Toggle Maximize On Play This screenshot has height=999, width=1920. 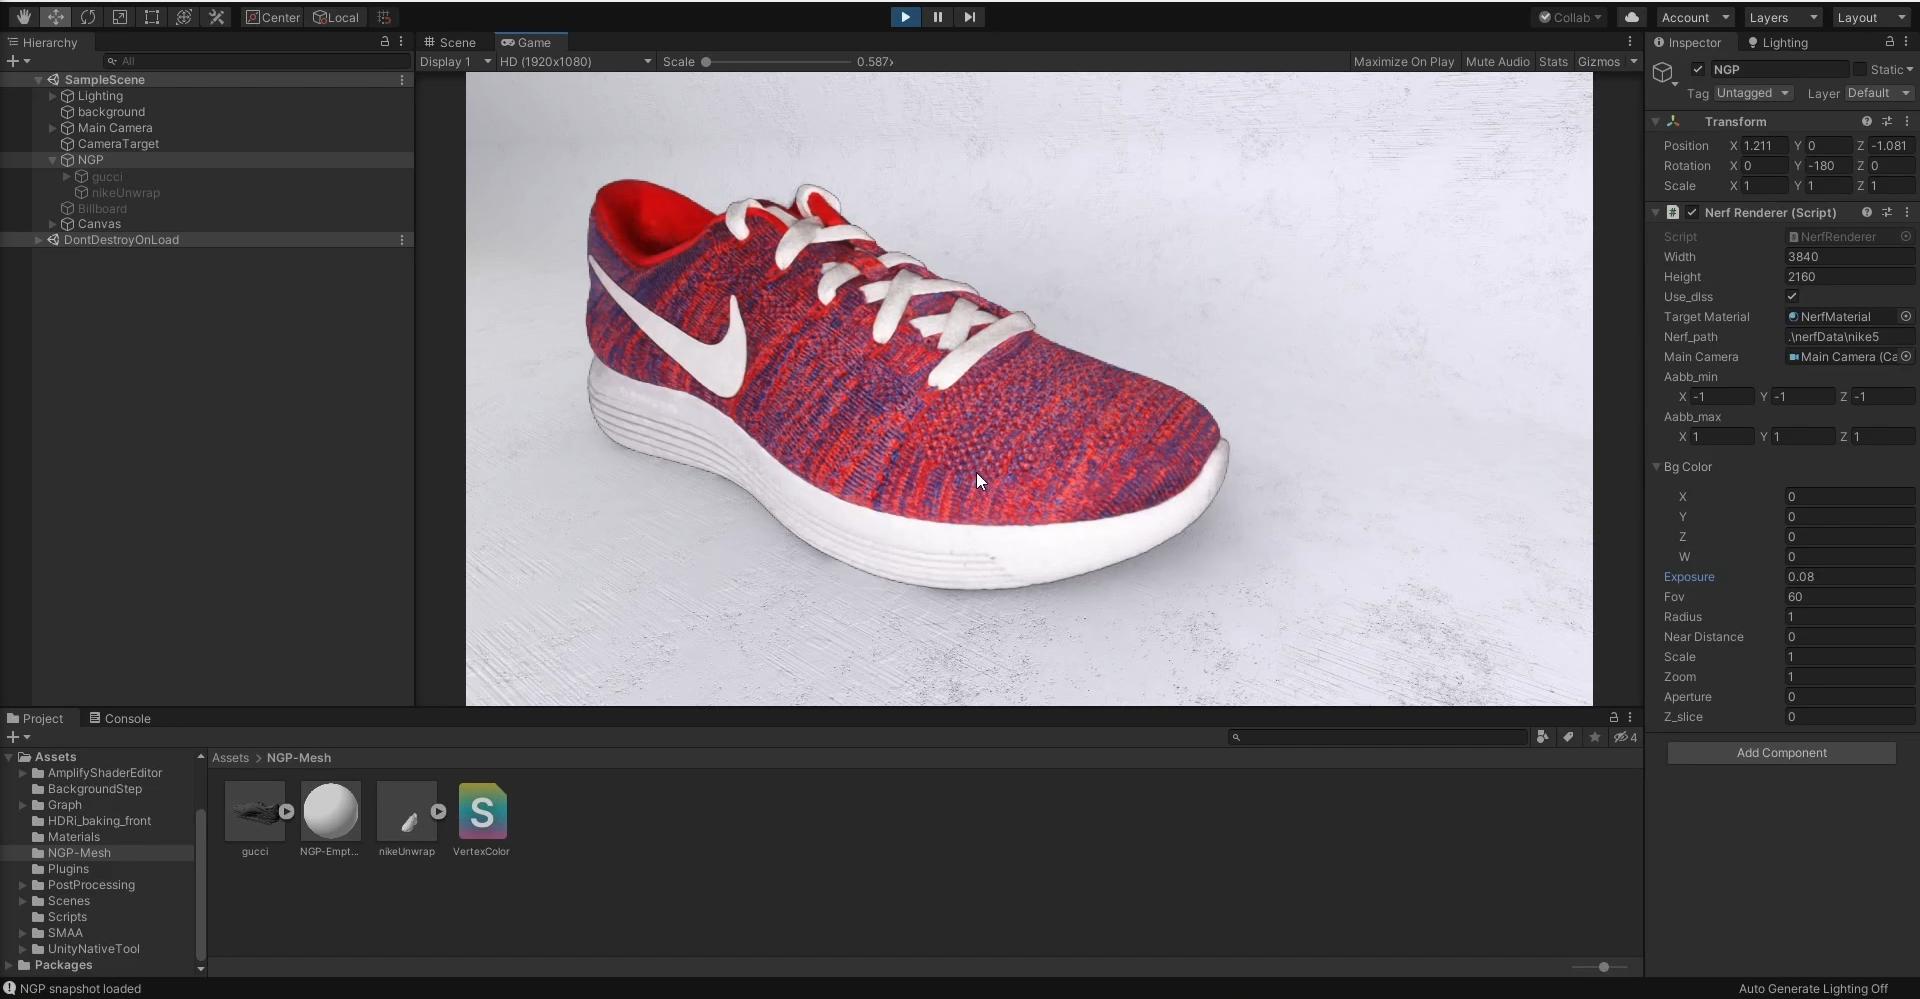[x=1403, y=61]
